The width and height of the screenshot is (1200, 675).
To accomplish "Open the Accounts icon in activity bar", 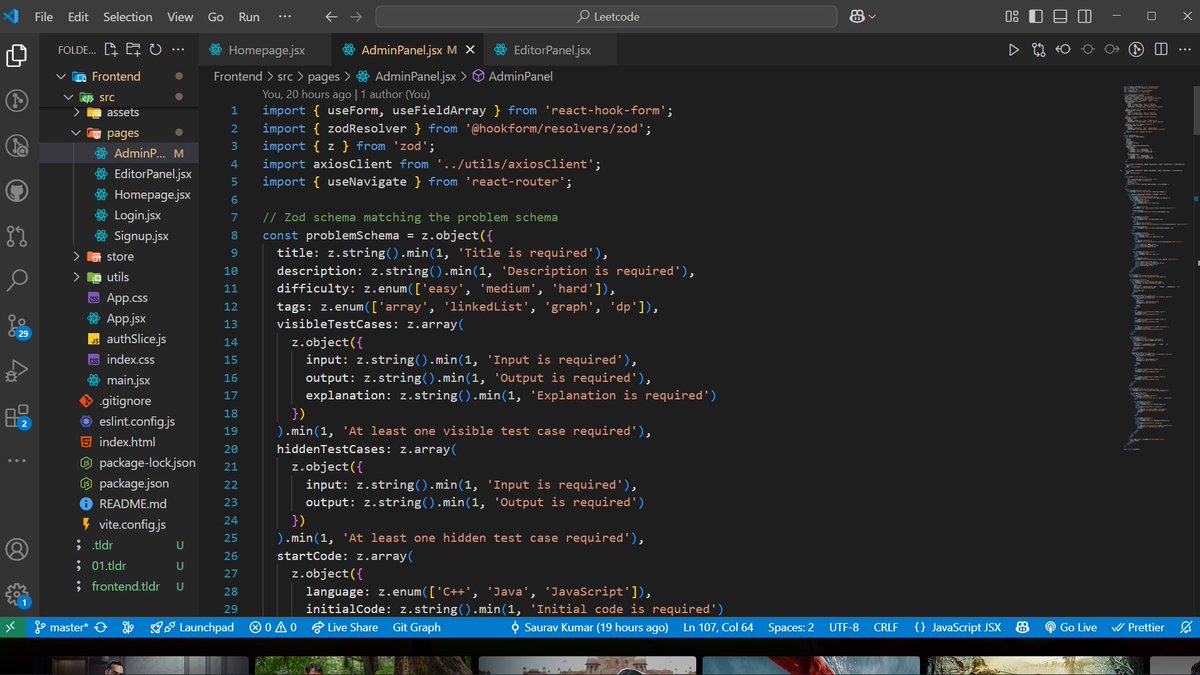I will (x=16, y=550).
